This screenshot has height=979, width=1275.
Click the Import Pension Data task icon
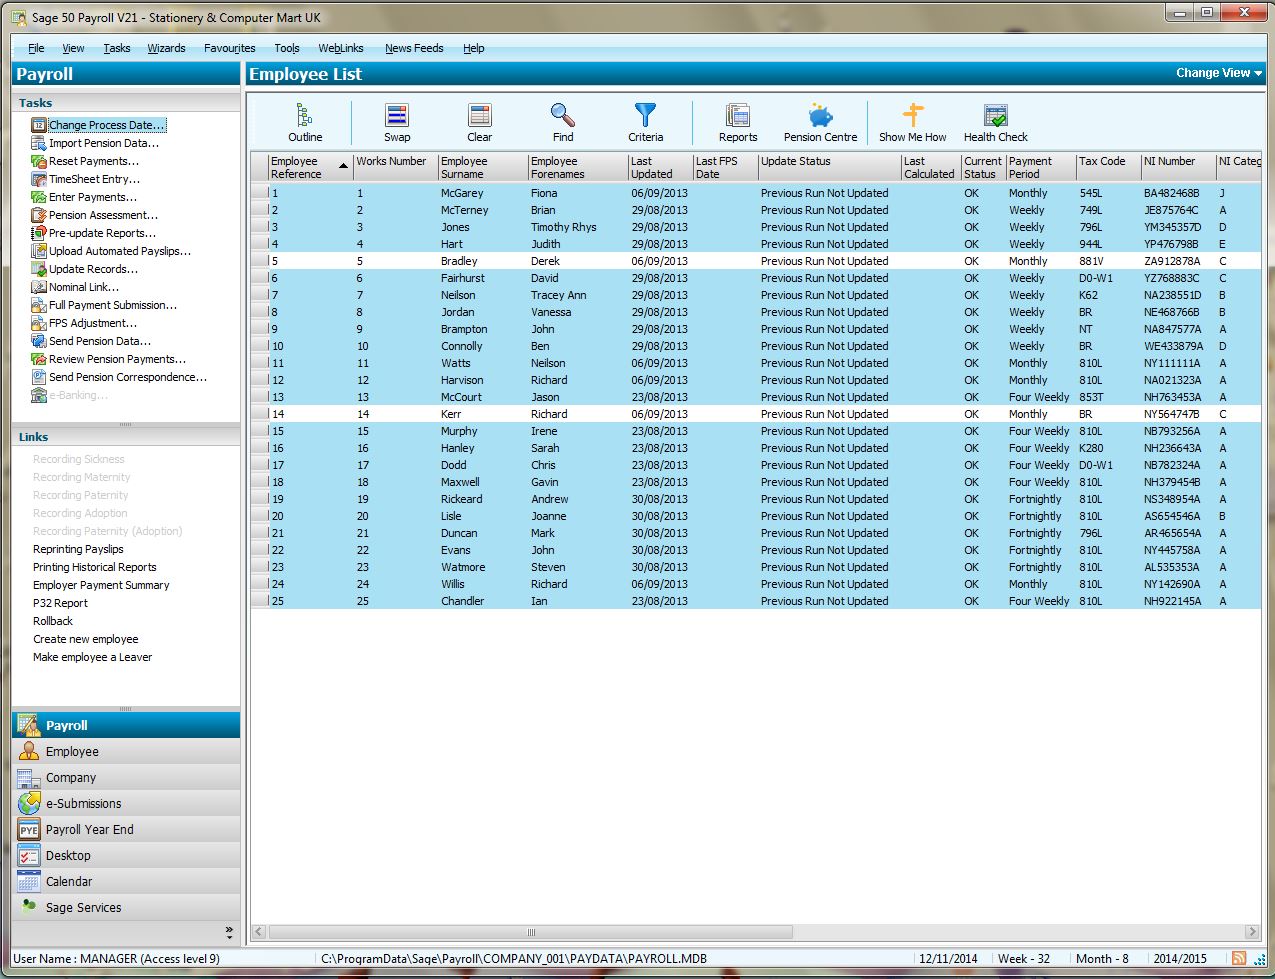click(x=39, y=143)
